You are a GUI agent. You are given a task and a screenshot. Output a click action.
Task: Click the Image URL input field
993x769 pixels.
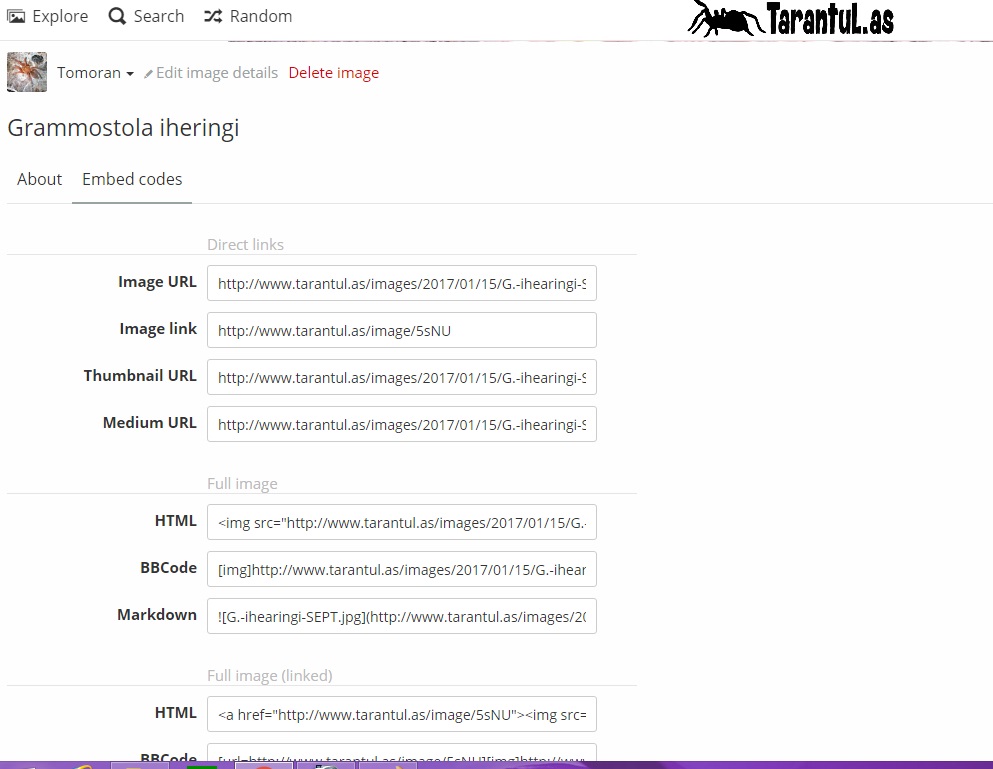(401, 283)
